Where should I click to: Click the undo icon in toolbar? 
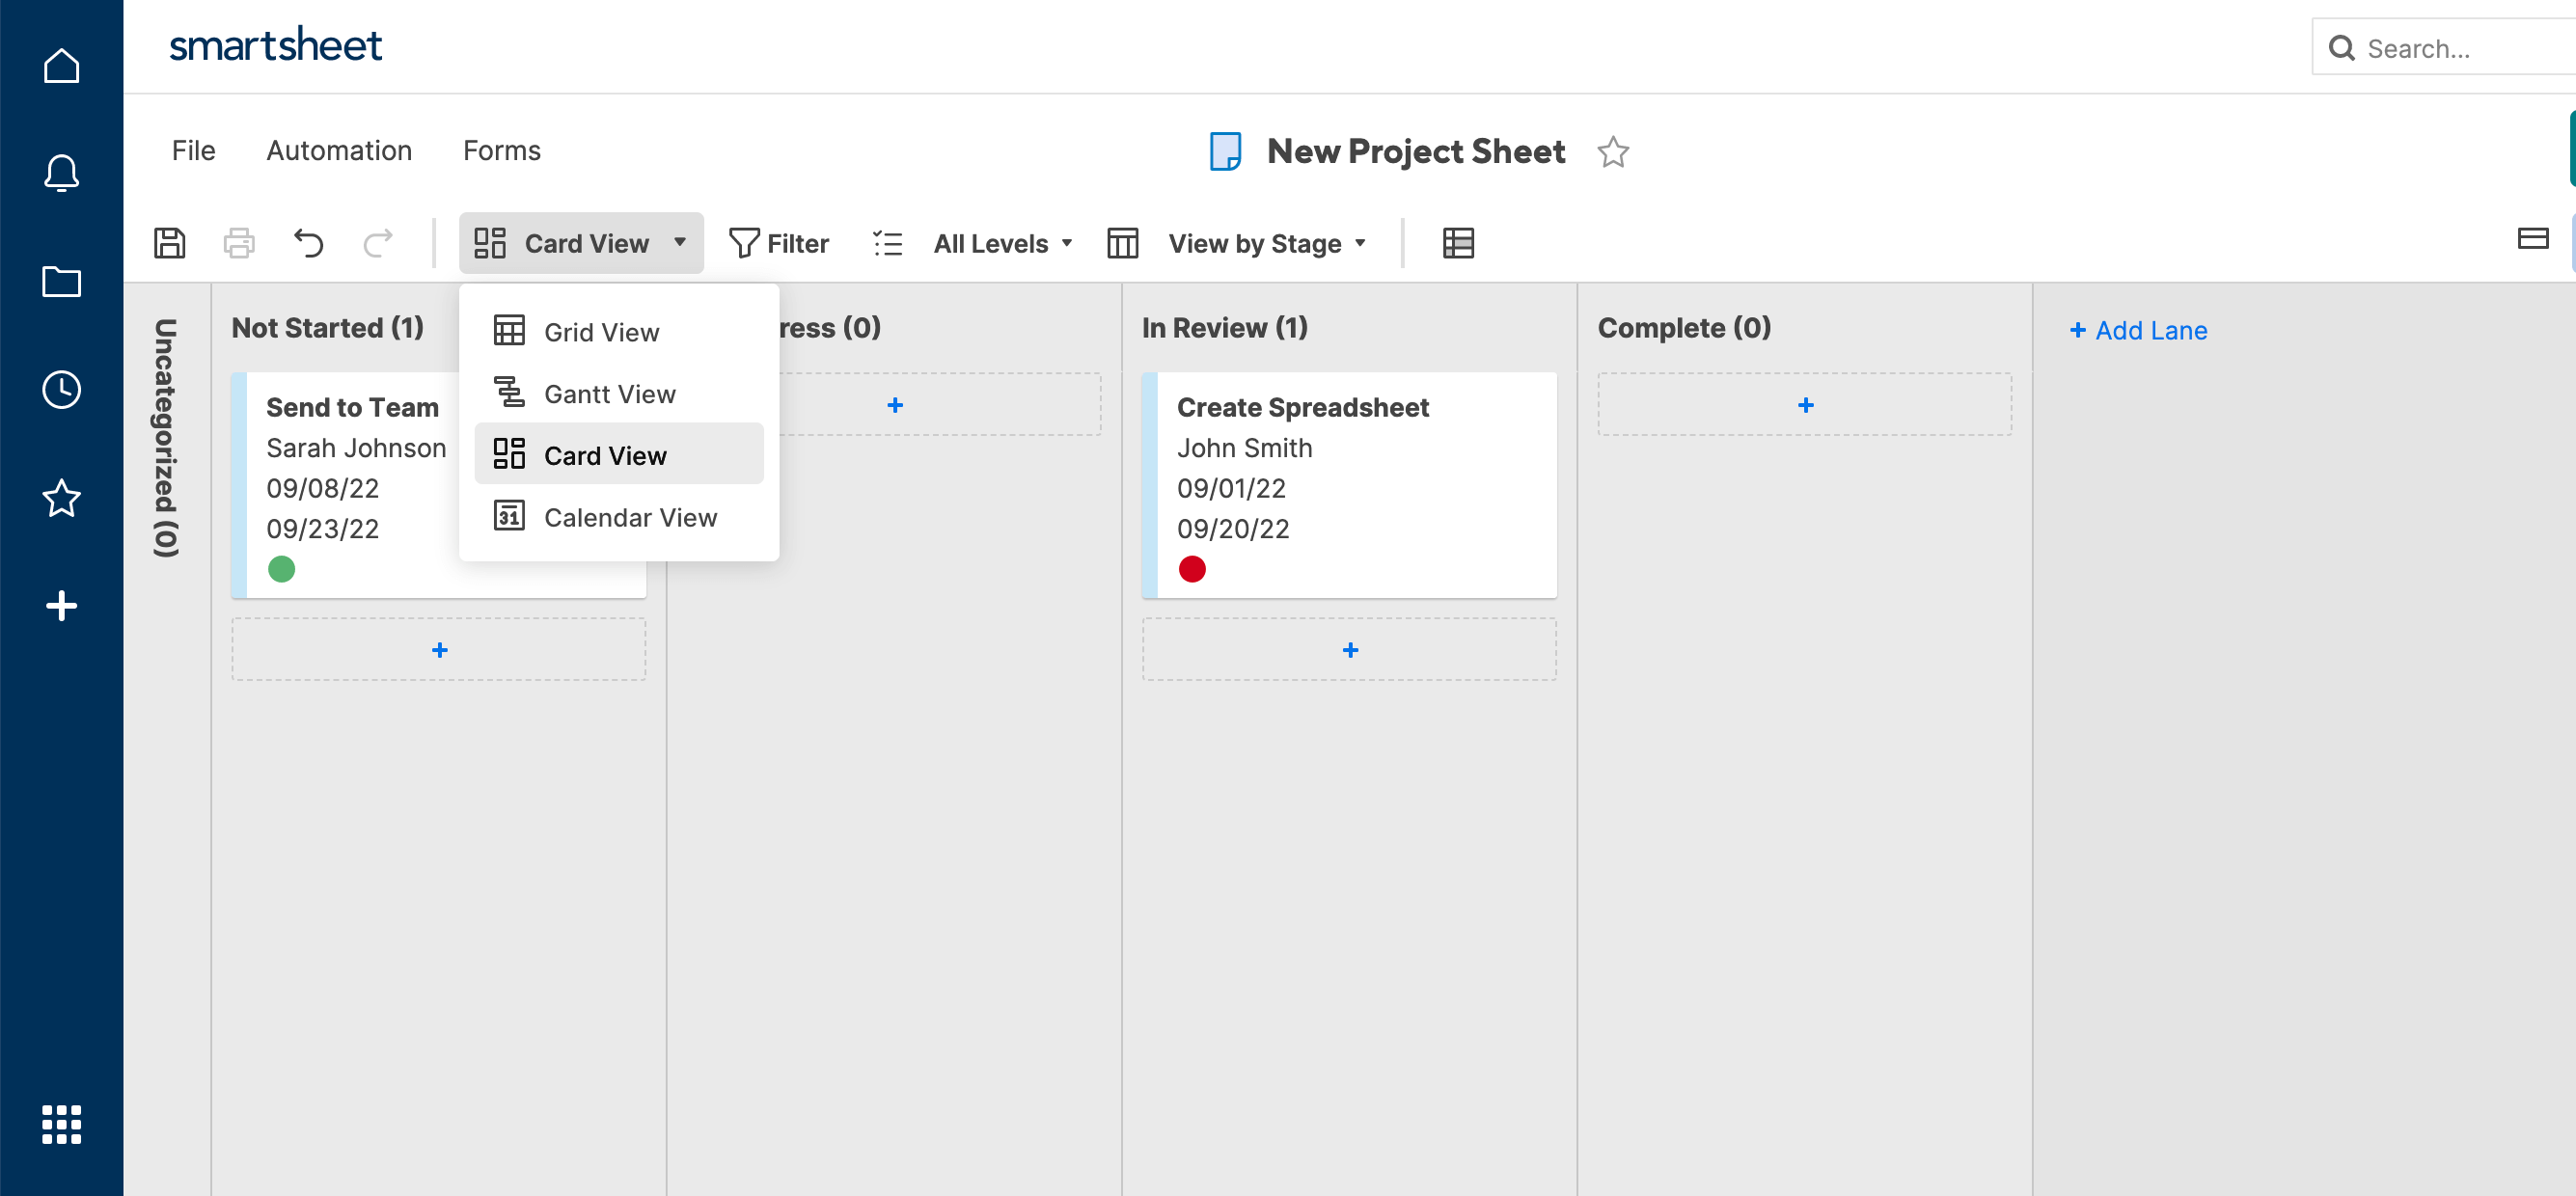(311, 243)
